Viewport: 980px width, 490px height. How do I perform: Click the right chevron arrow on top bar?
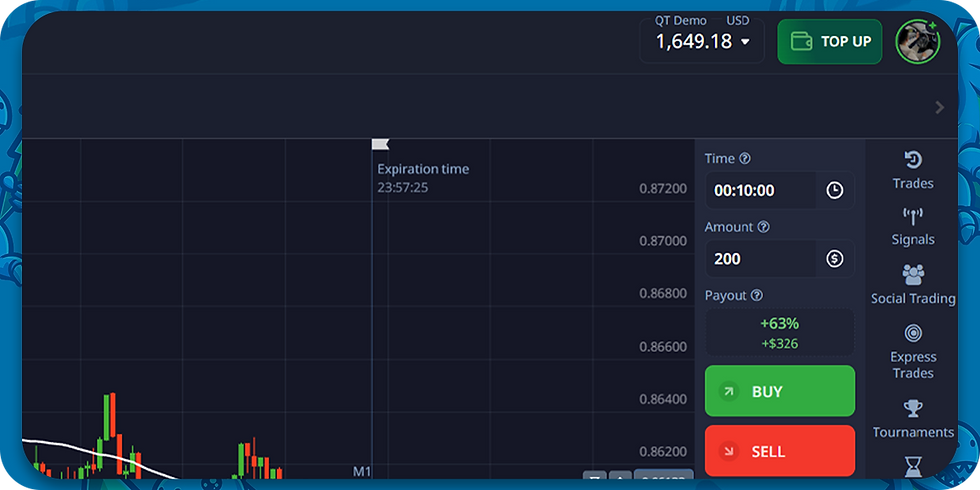(x=939, y=108)
